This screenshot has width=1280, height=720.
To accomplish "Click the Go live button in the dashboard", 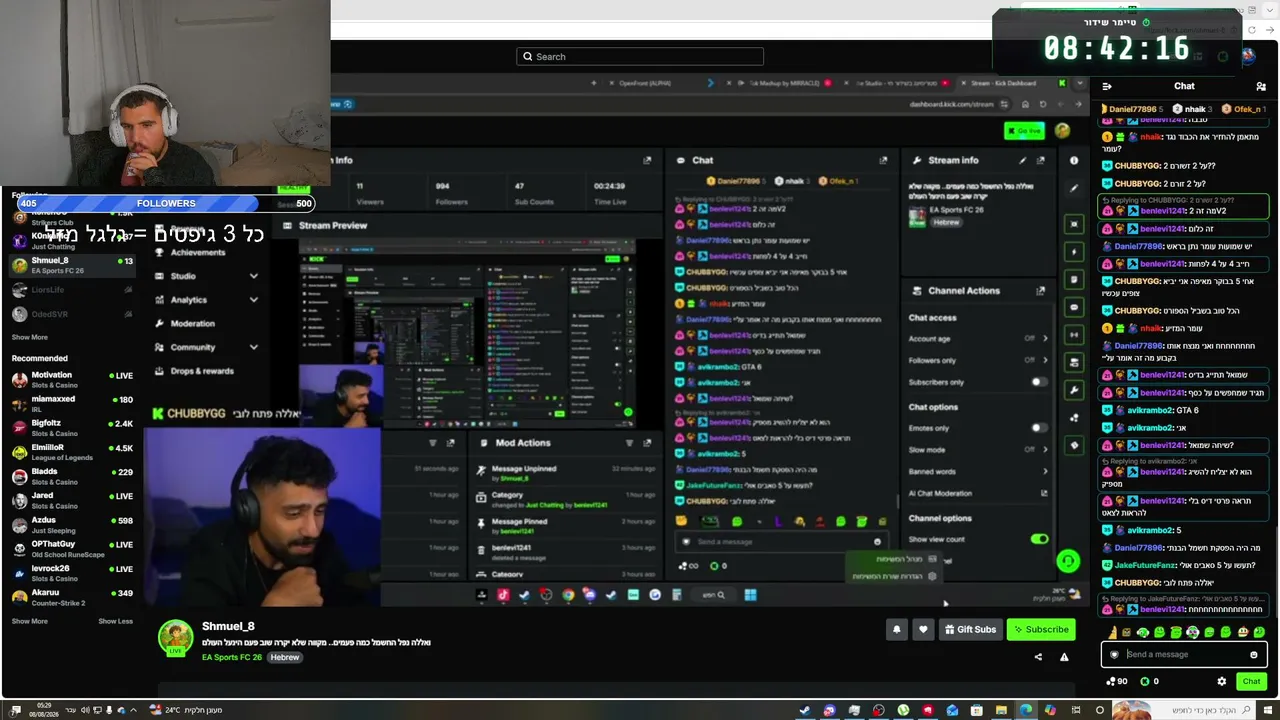I will click(1024, 131).
